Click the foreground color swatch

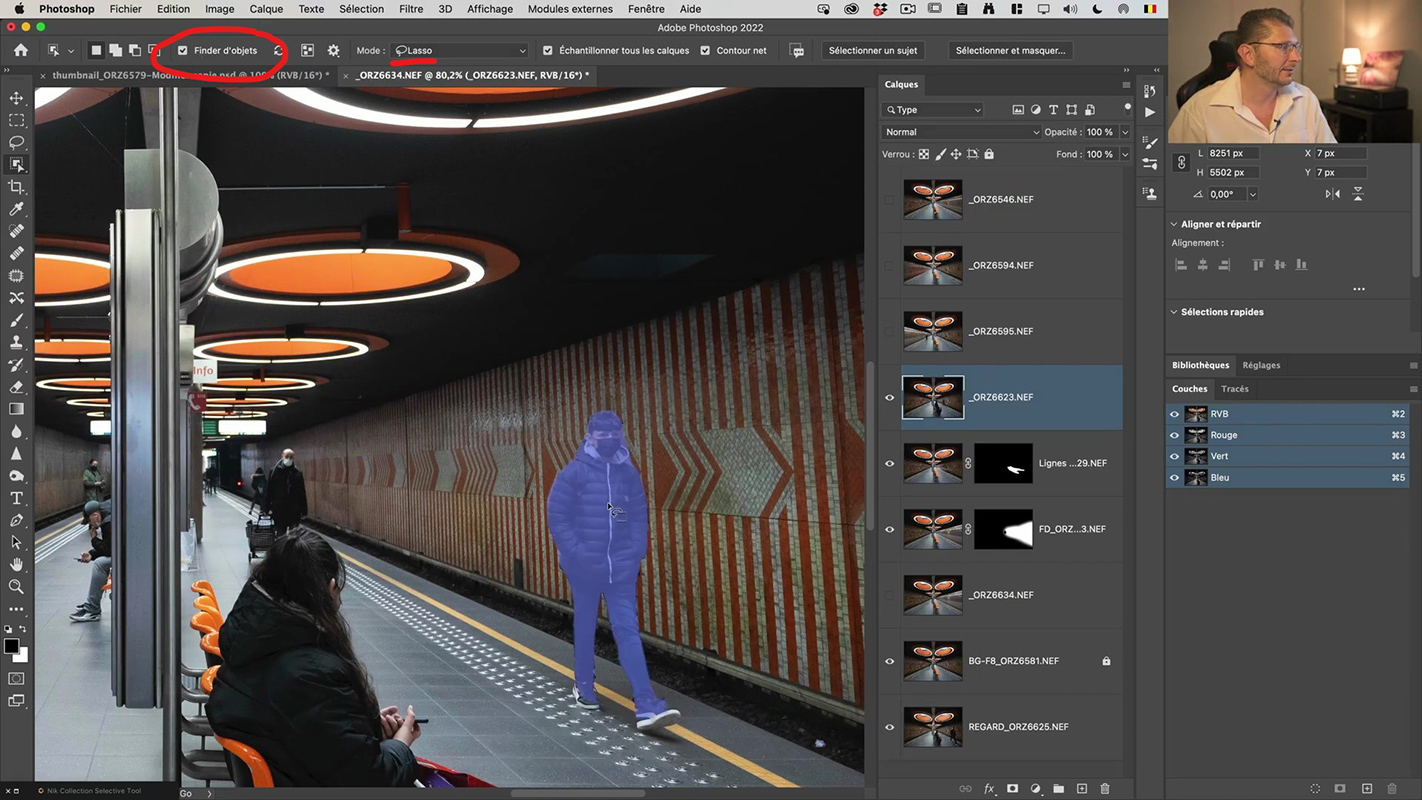11,647
